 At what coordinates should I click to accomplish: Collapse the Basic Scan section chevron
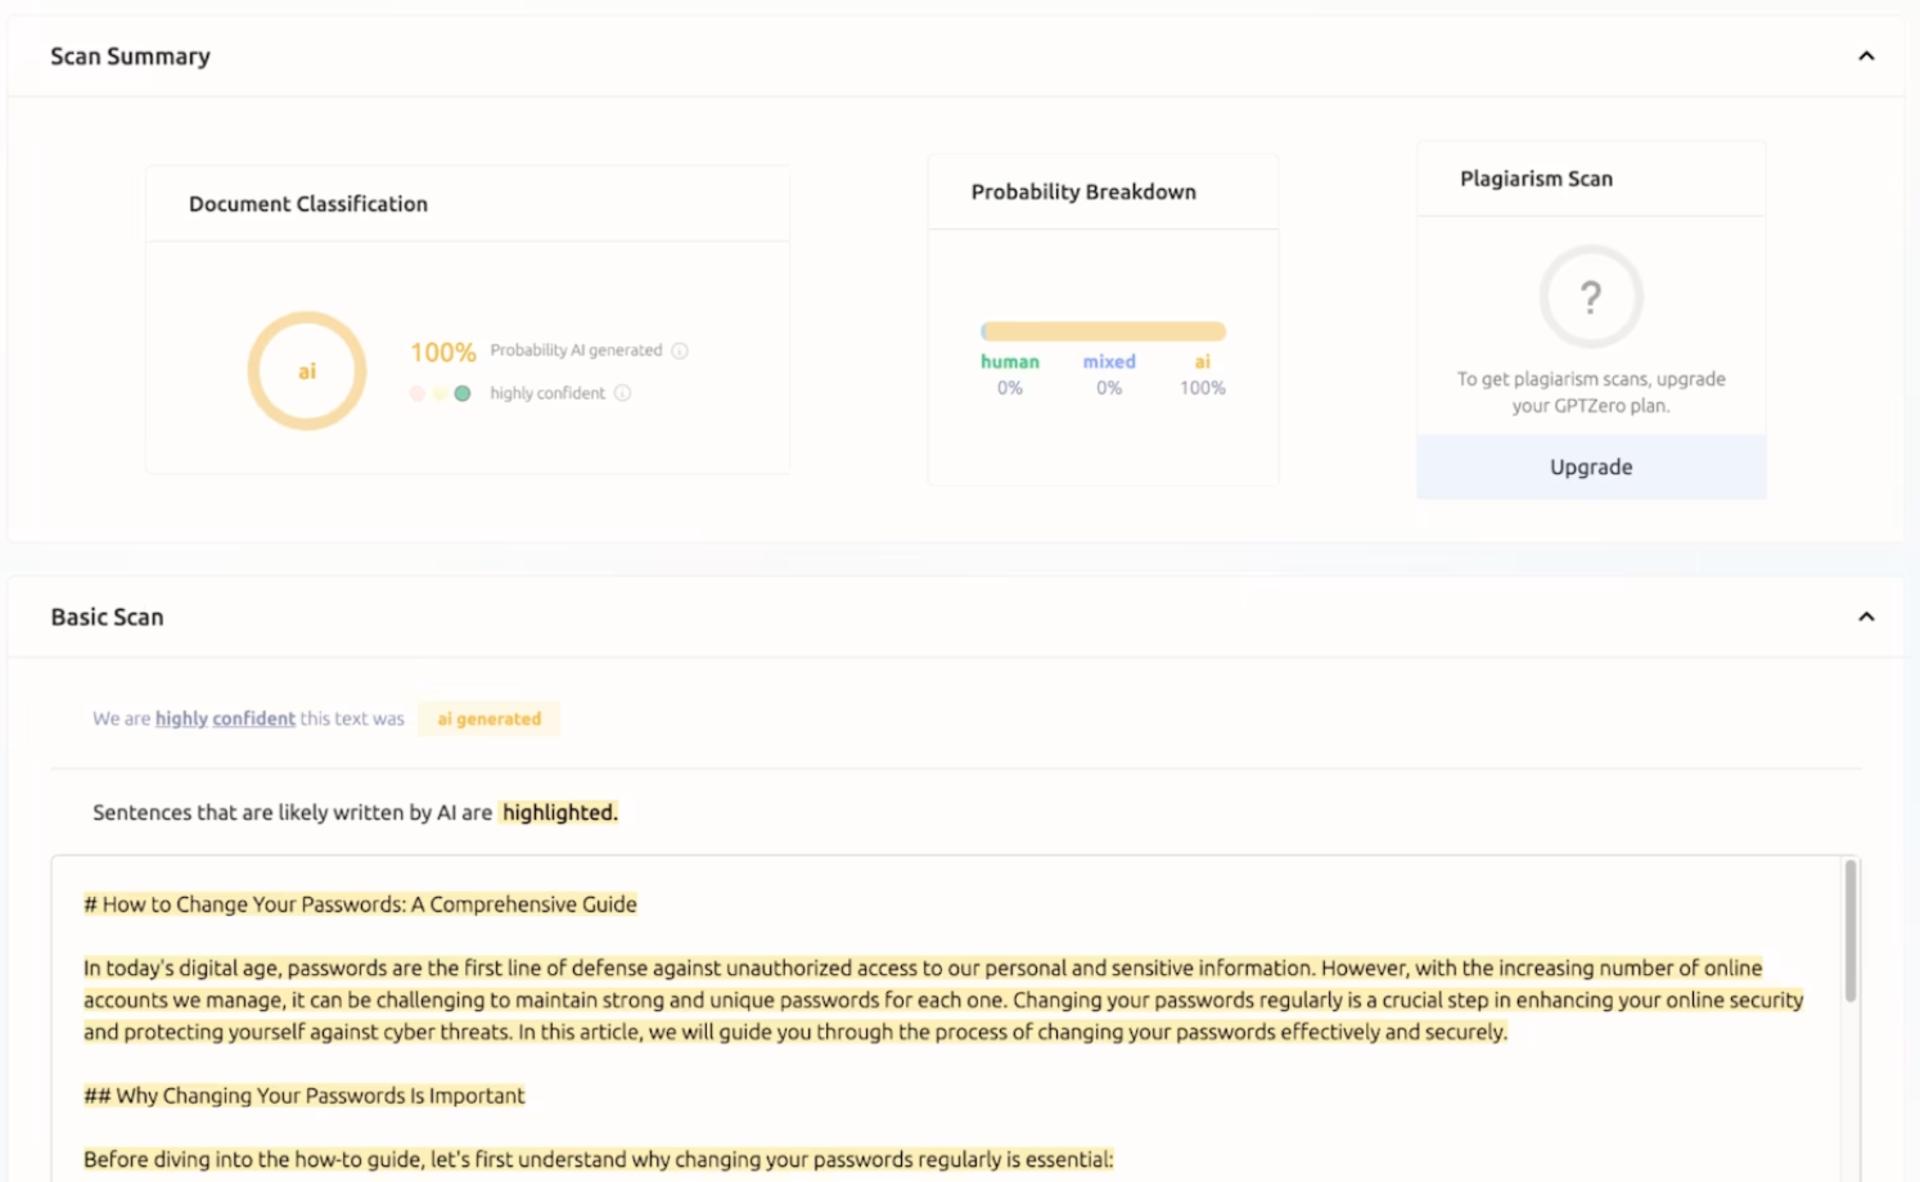tap(1866, 617)
